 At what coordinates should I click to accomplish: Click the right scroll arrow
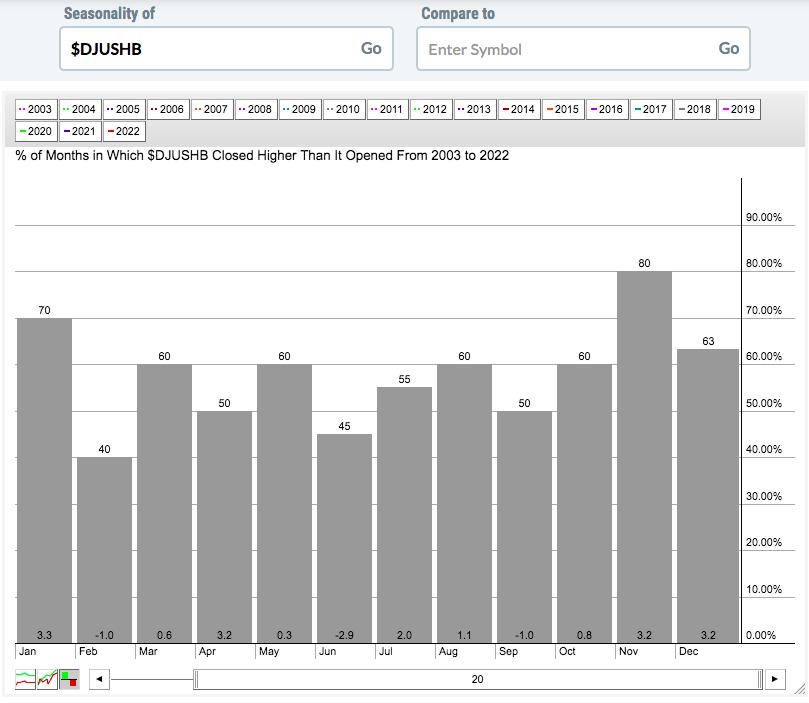775,680
